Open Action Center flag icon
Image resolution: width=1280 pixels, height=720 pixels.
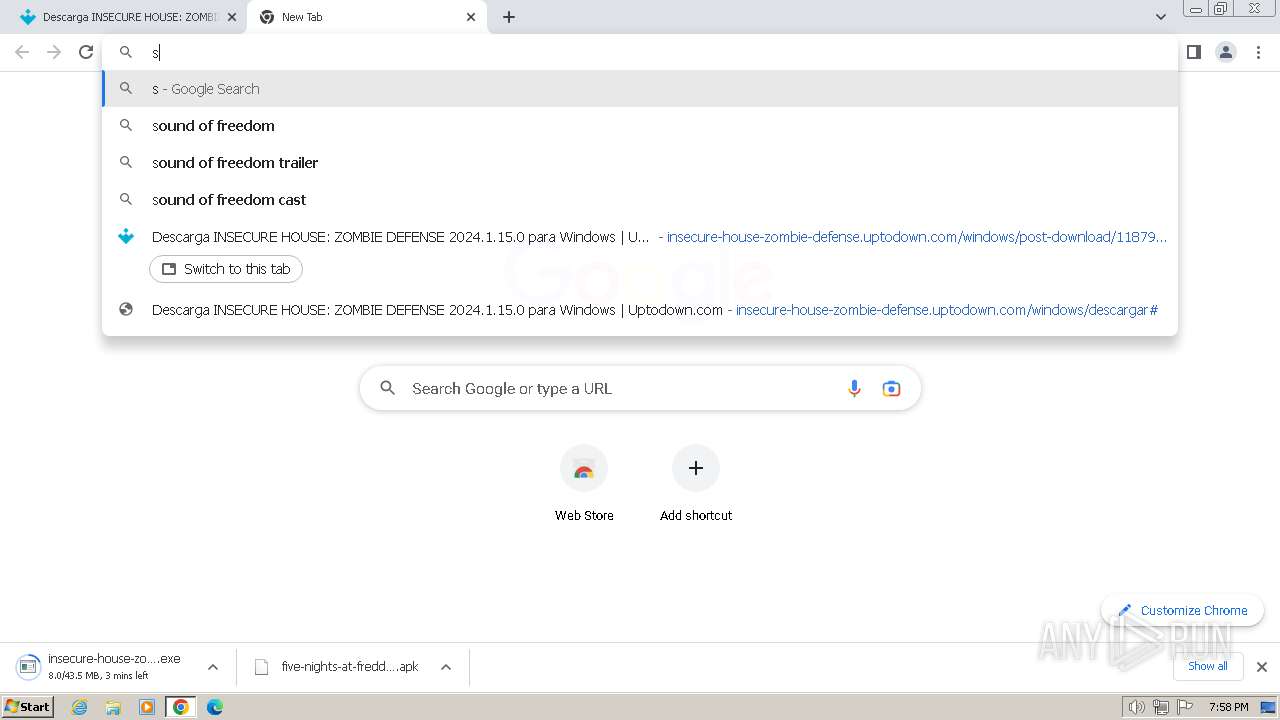click(1184, 707)
